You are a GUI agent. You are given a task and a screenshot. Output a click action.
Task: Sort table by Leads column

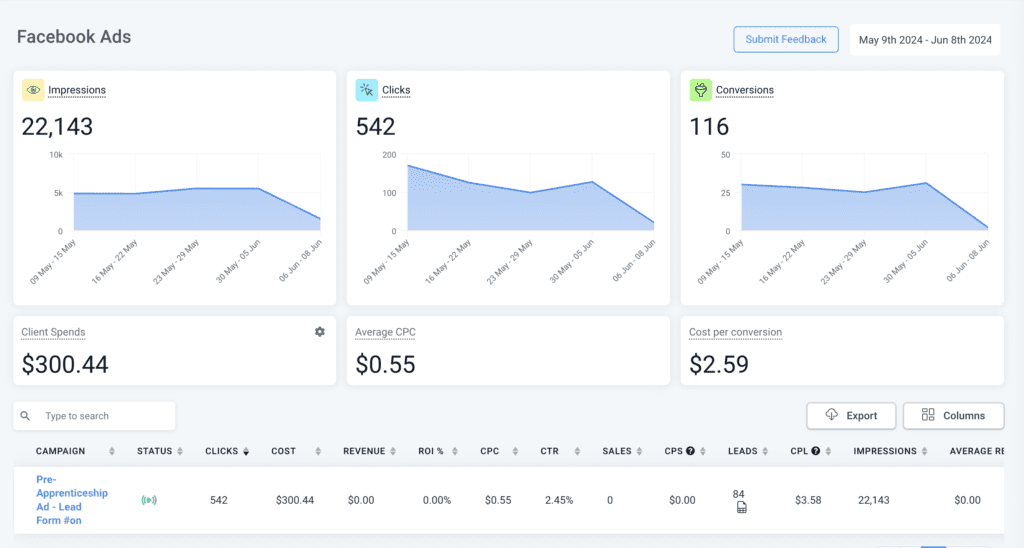coord(765,451)
